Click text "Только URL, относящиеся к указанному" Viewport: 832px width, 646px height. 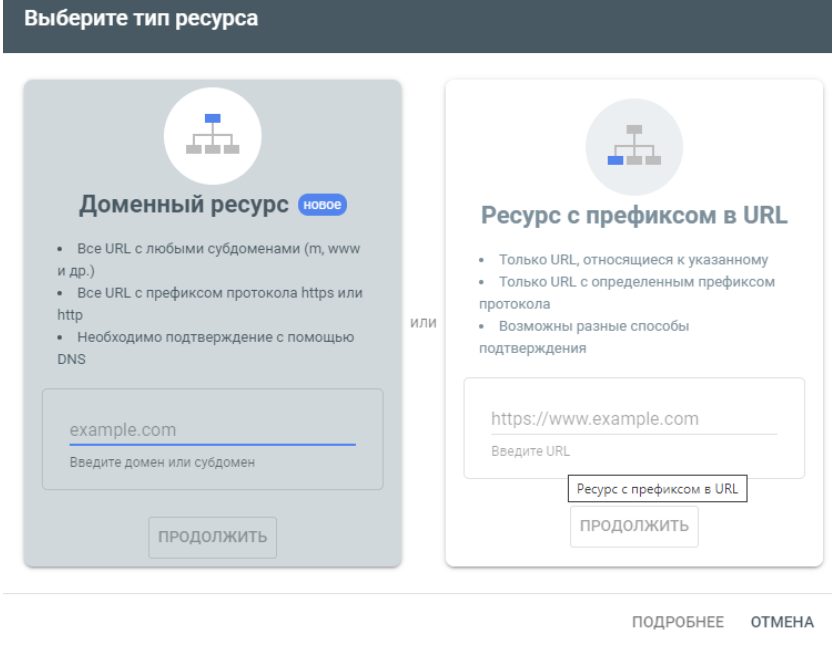pos(633,260)
